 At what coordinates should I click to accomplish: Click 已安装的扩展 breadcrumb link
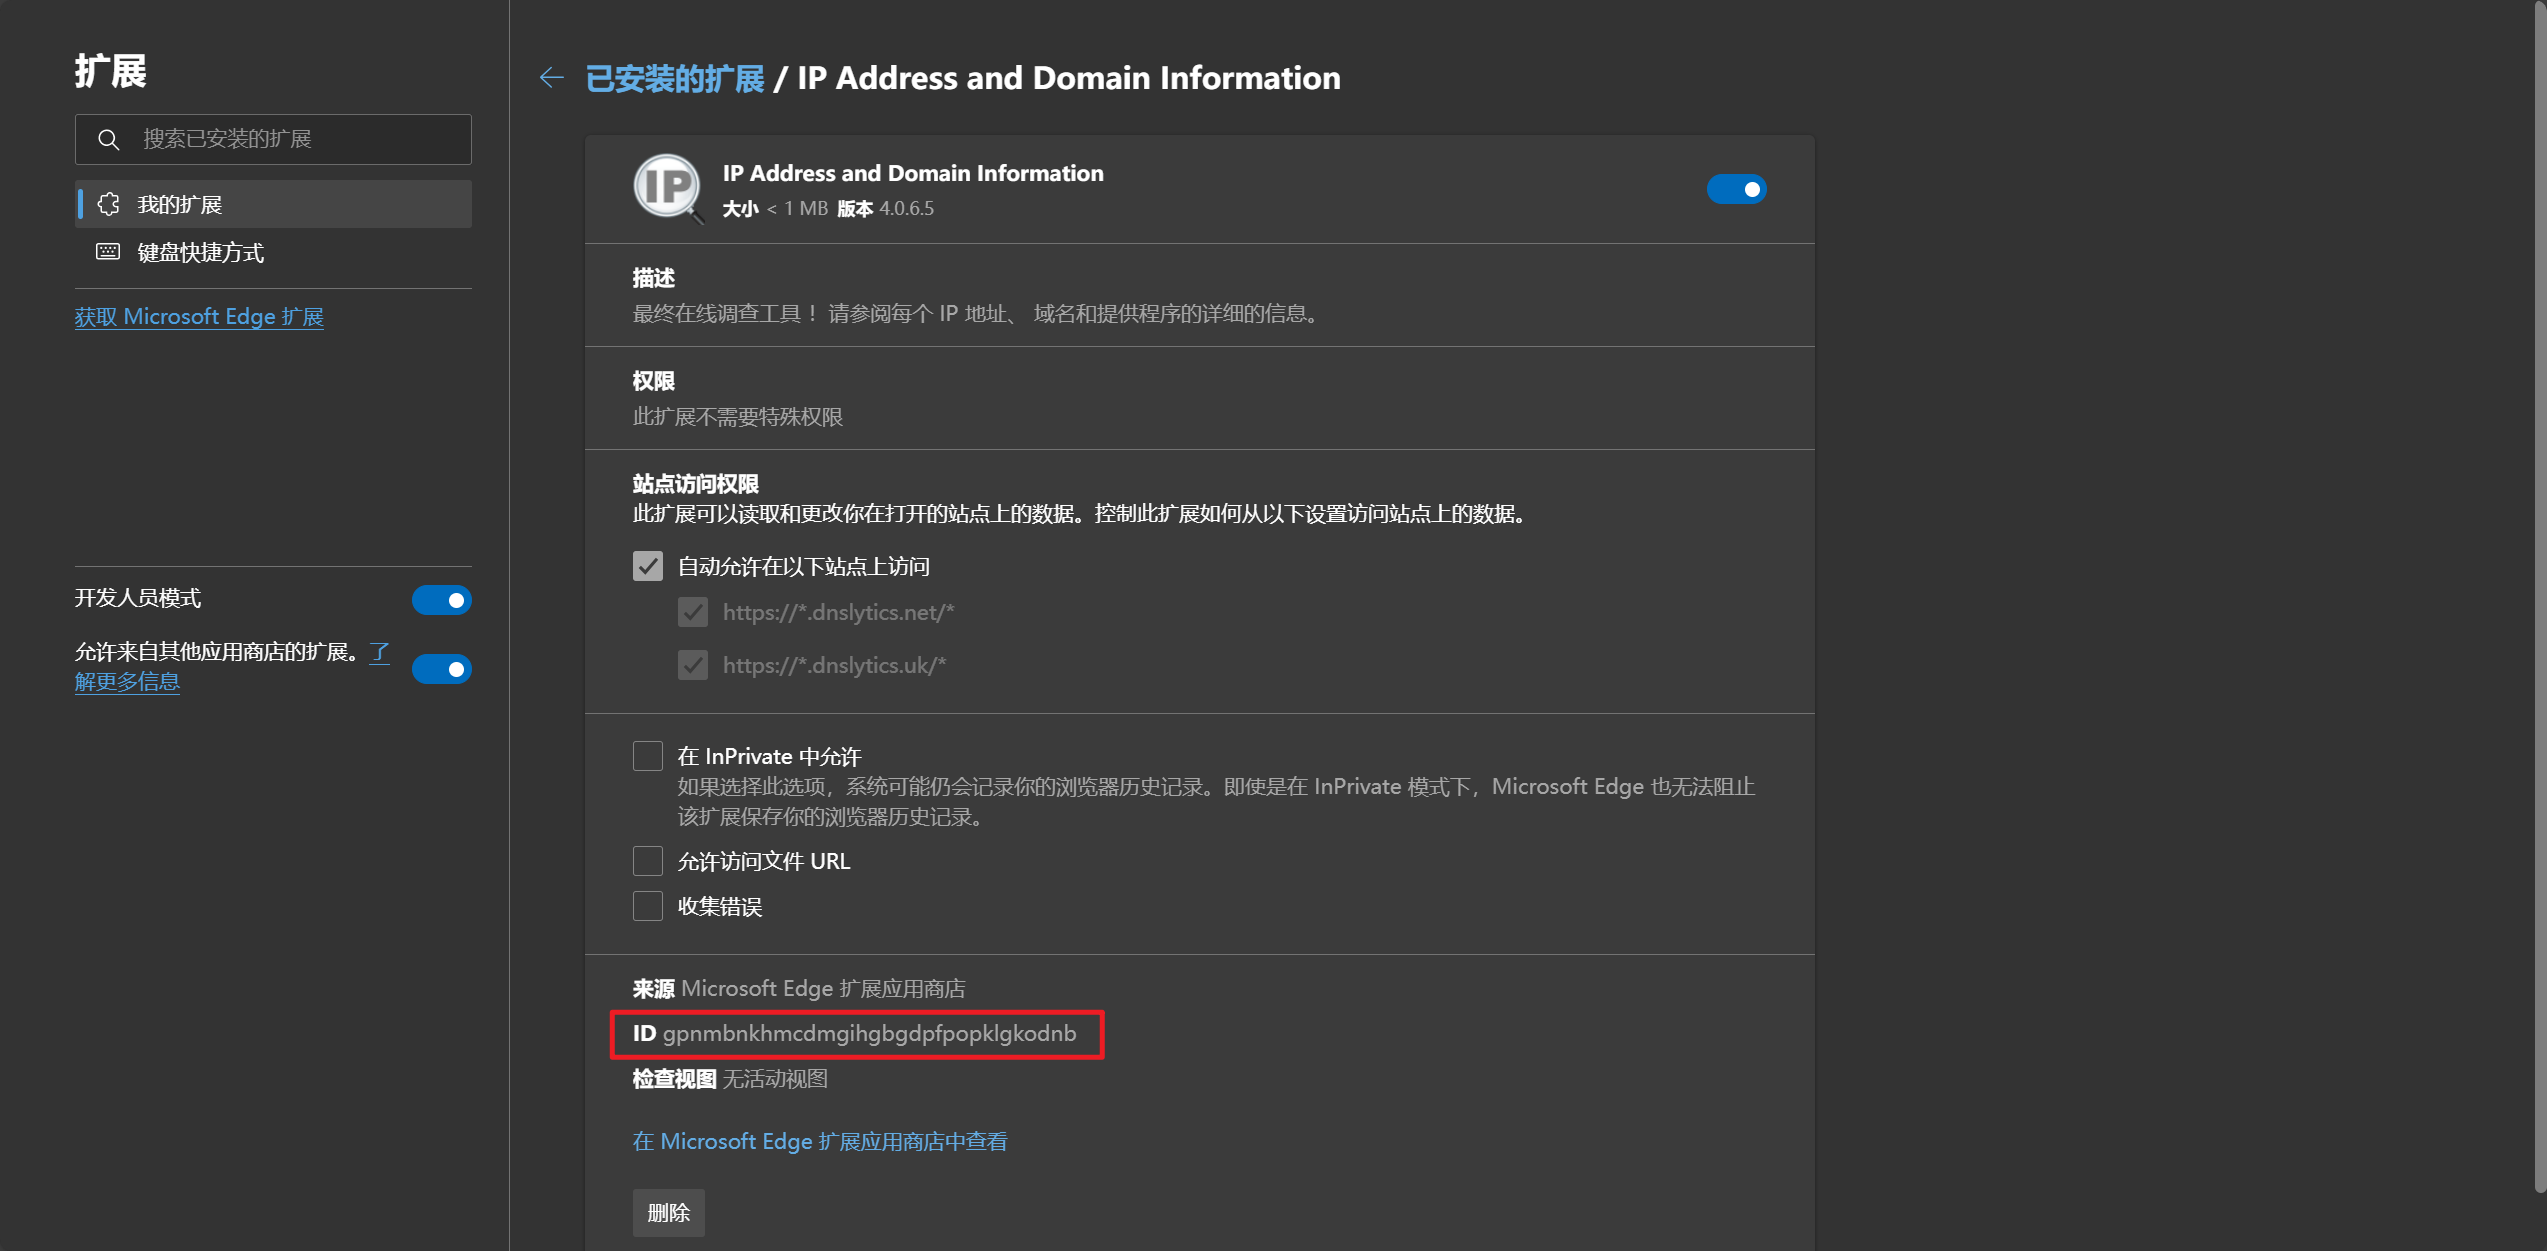click(674, 78)
